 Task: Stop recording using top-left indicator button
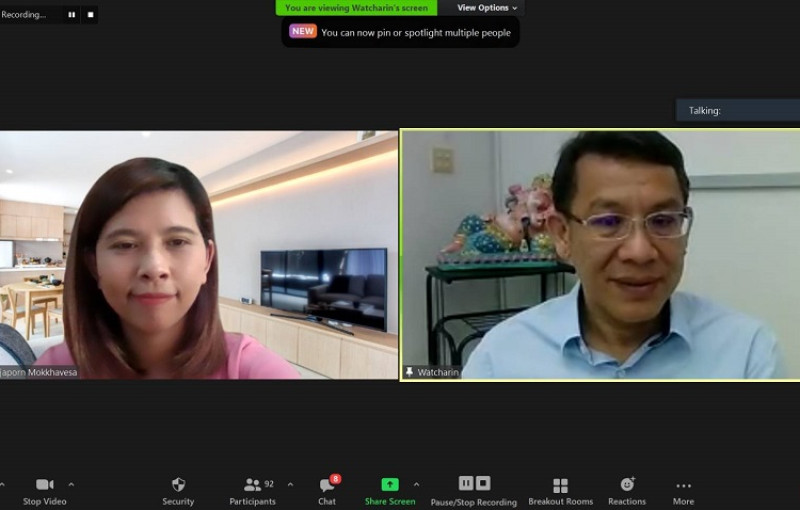pos(90,15)
